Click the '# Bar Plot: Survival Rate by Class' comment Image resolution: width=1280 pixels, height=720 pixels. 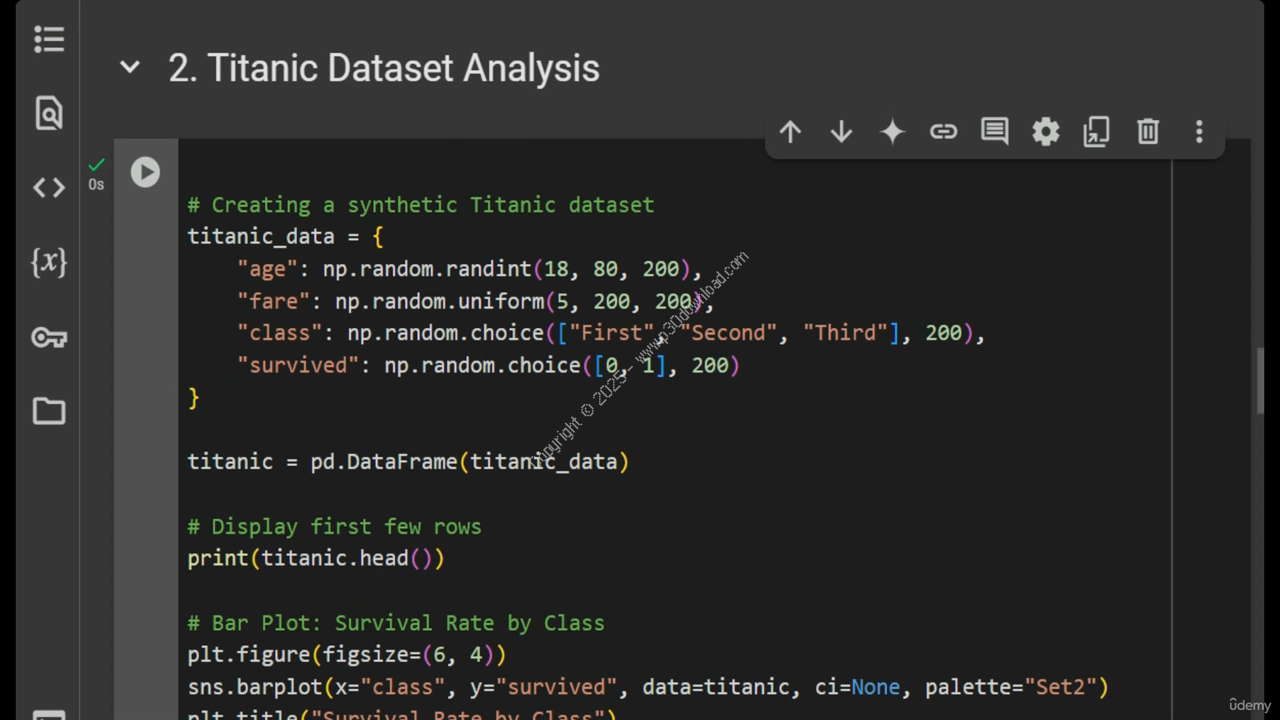396,623
